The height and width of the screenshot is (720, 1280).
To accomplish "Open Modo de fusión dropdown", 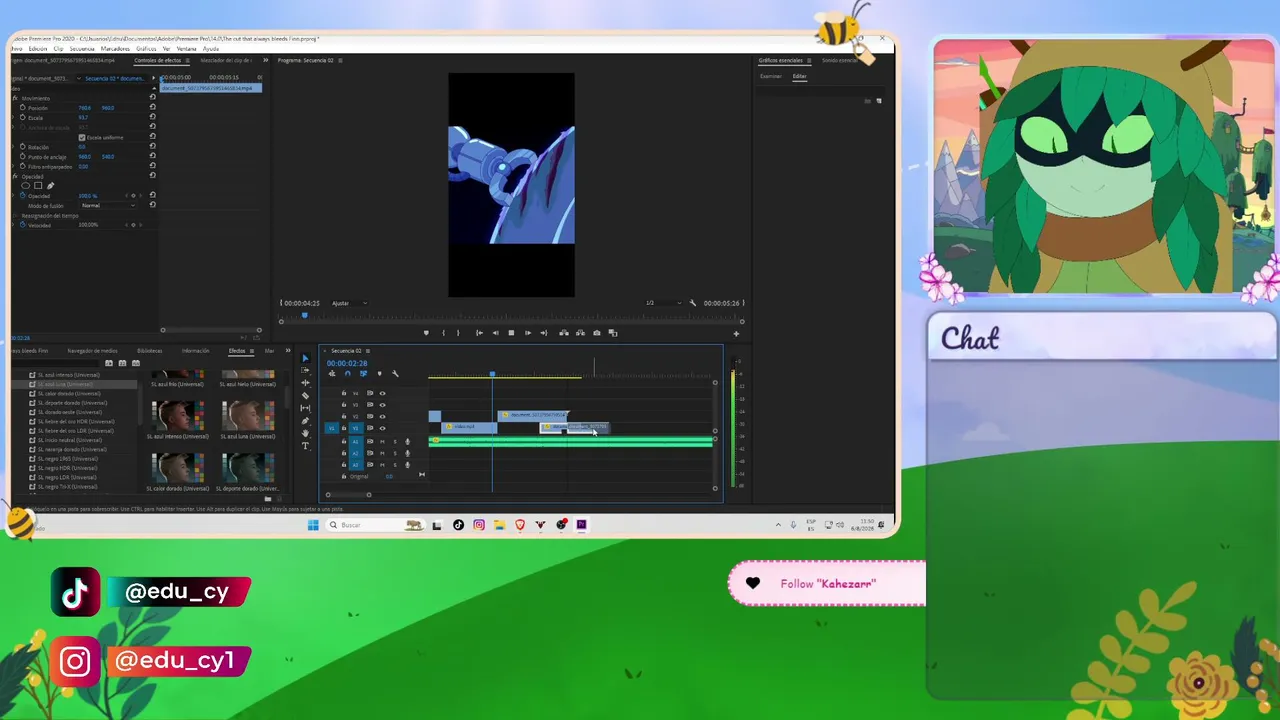I will point(108,206).
